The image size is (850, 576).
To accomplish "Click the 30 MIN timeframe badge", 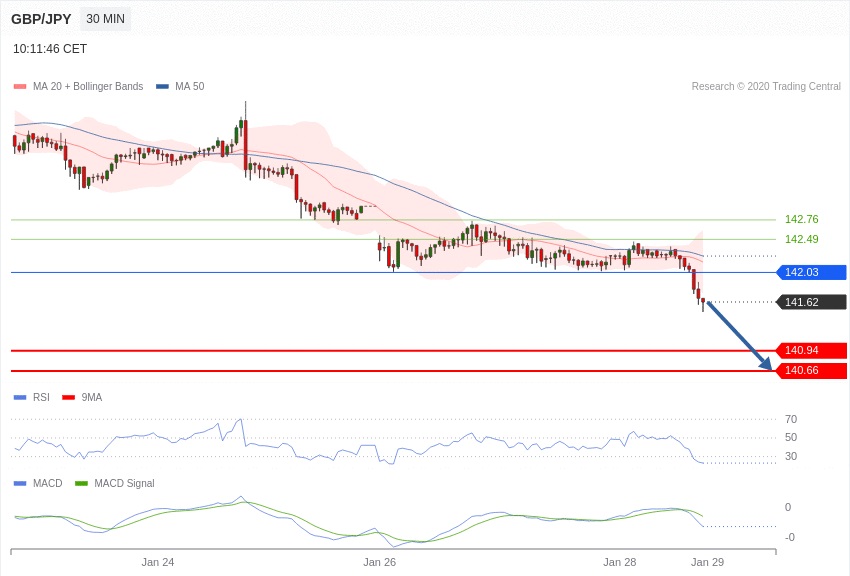I will [105, 19].
